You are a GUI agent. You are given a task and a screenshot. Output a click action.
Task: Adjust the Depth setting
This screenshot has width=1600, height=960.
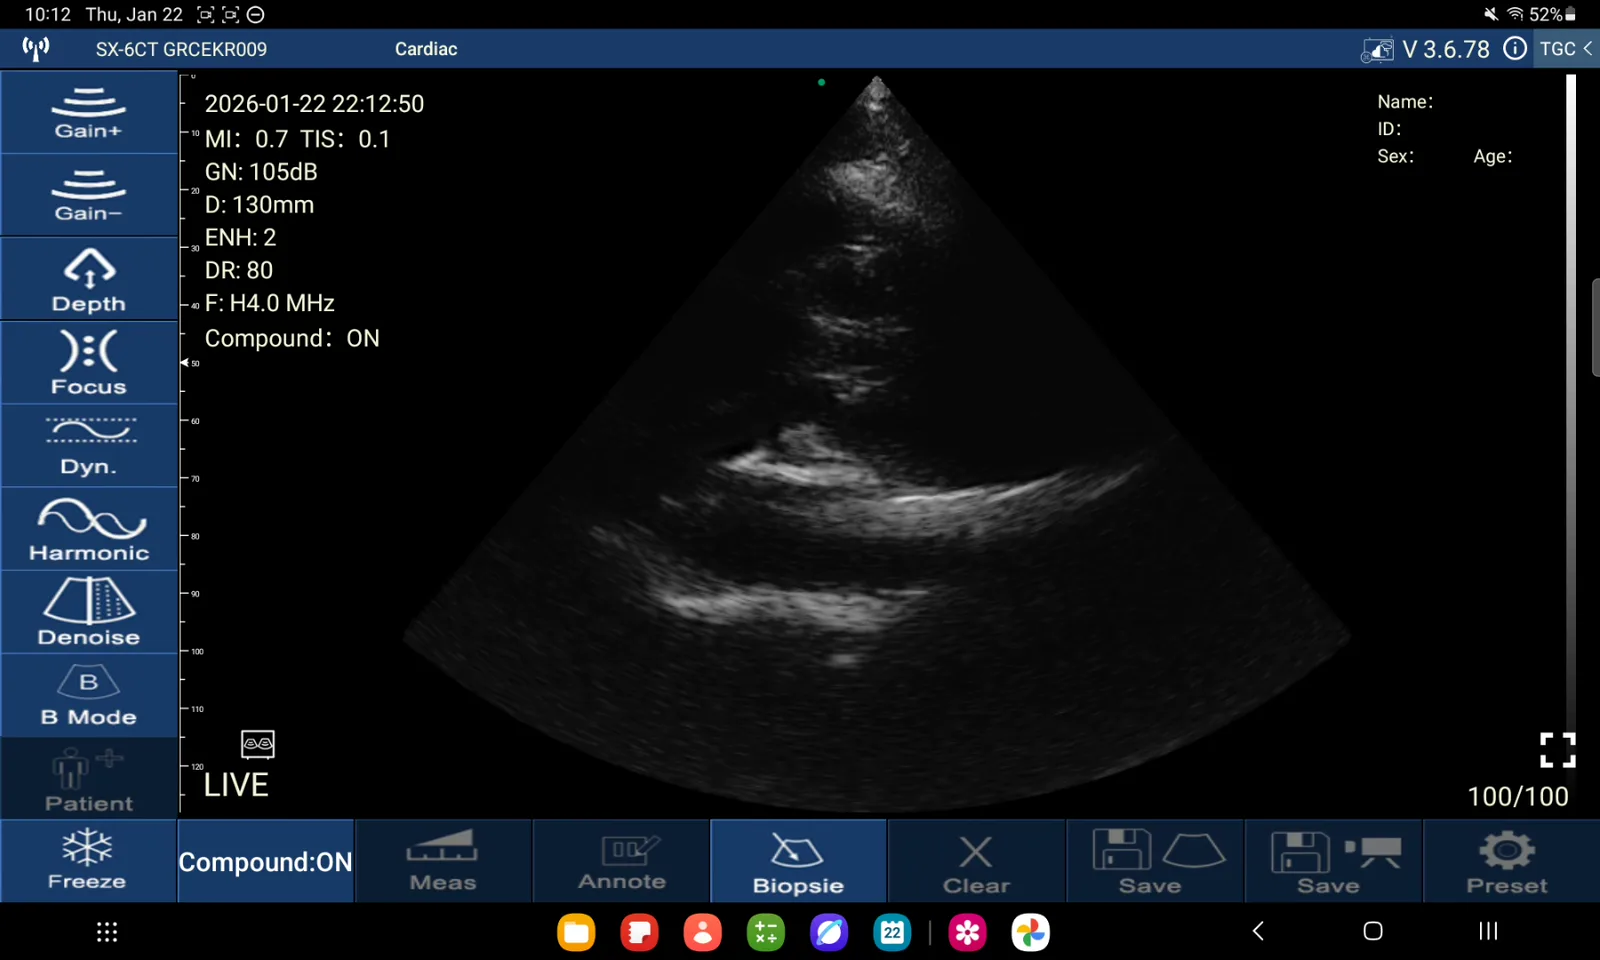89,279
